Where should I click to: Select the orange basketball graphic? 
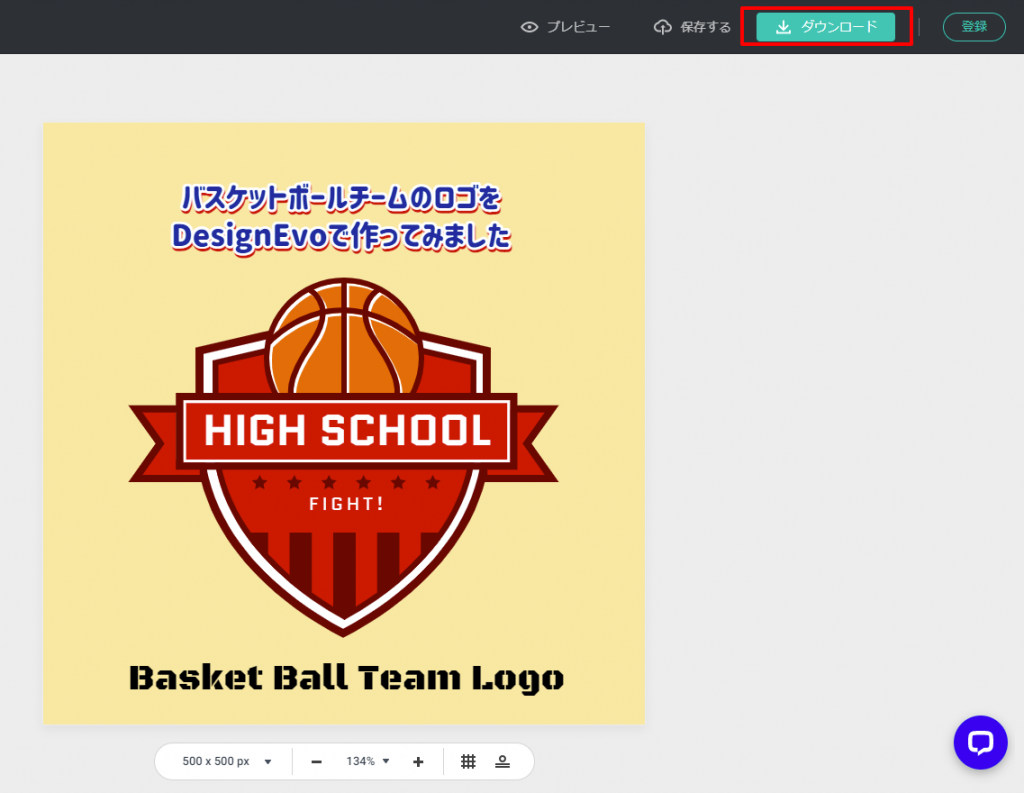[344, 335]
